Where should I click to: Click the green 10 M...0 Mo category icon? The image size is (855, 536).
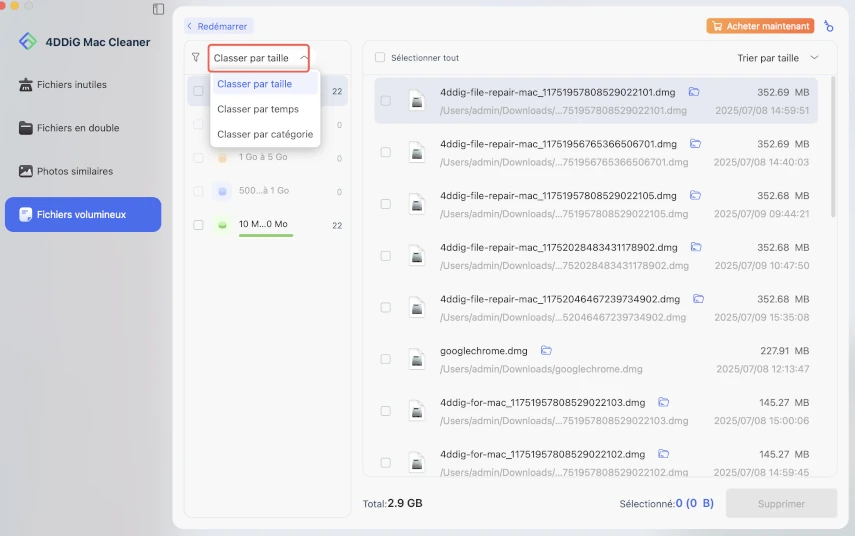pyautogui.click(x=222, y=225)
